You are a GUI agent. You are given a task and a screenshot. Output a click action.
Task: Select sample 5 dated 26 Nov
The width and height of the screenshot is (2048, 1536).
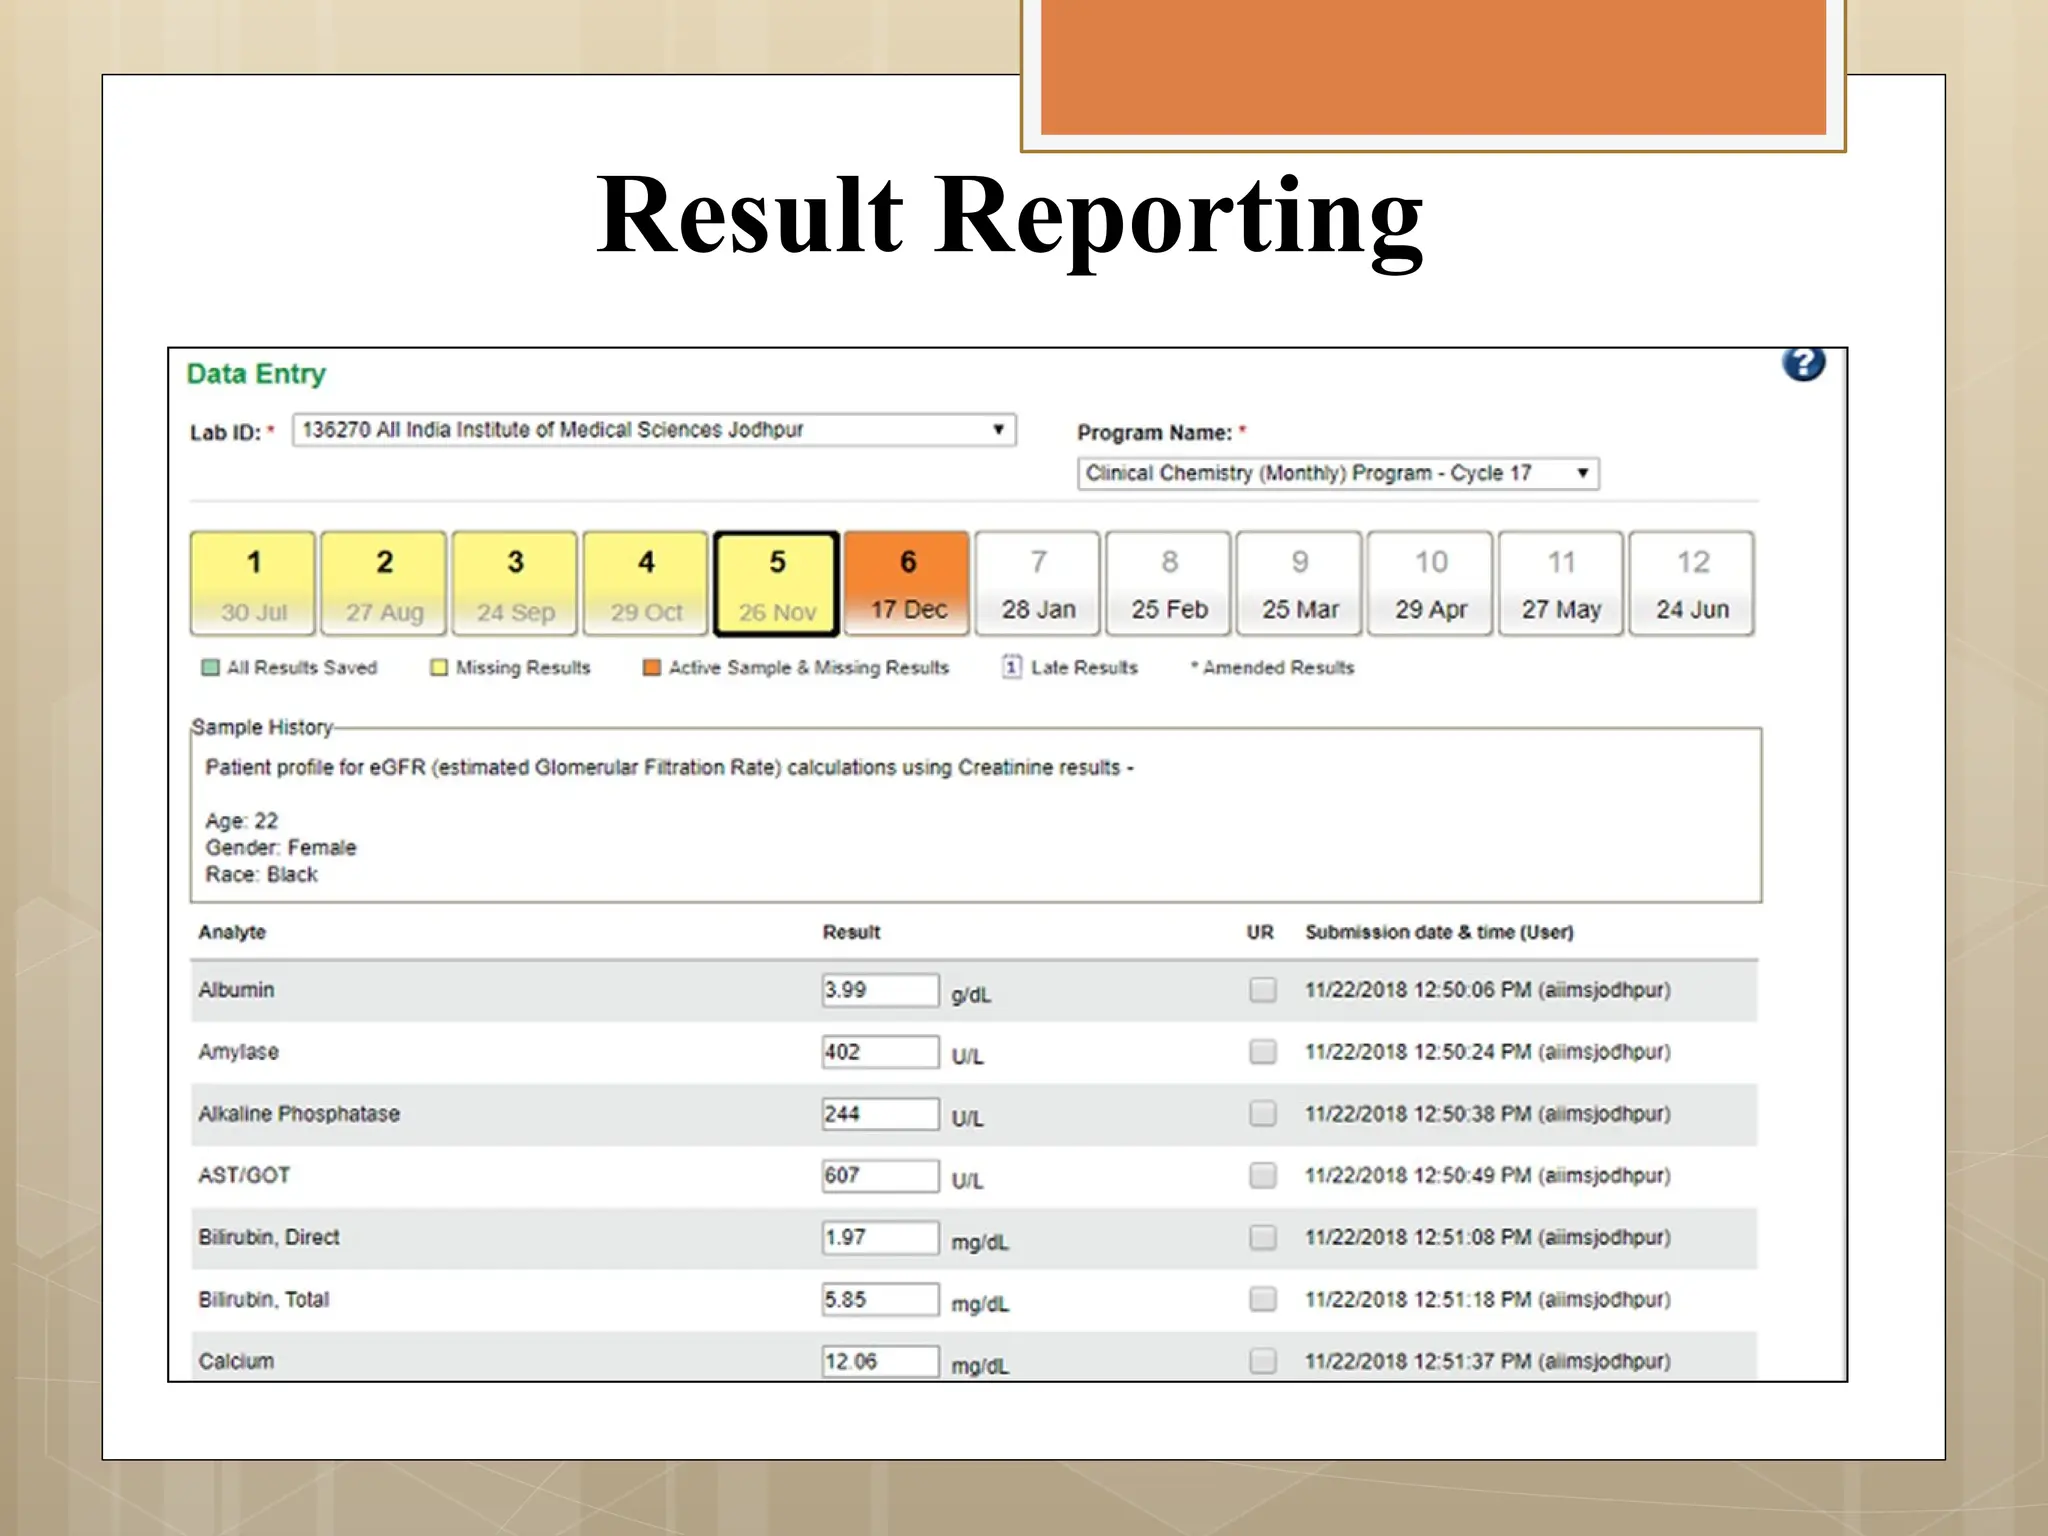(777, 584)
